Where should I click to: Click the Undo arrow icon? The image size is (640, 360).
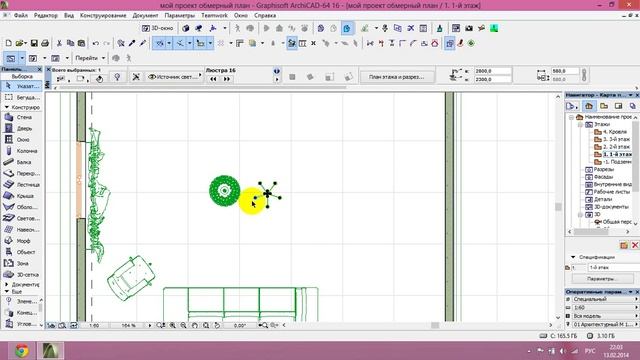pos(96,43)
